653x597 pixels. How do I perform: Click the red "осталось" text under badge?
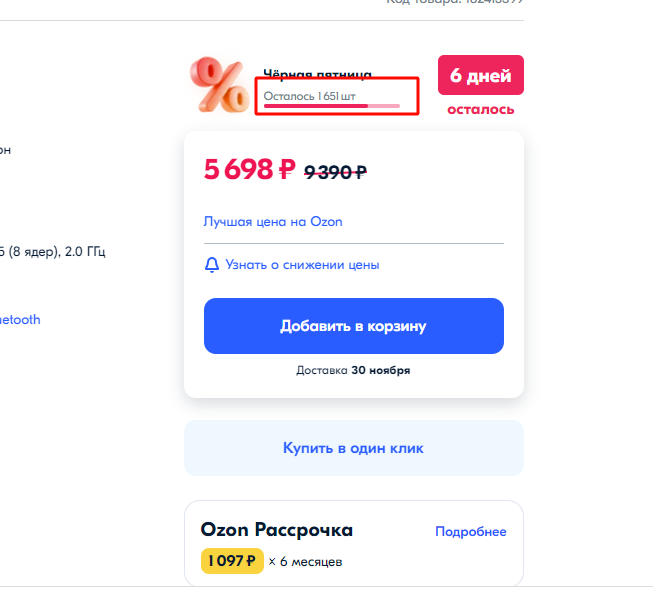[481, 109]
